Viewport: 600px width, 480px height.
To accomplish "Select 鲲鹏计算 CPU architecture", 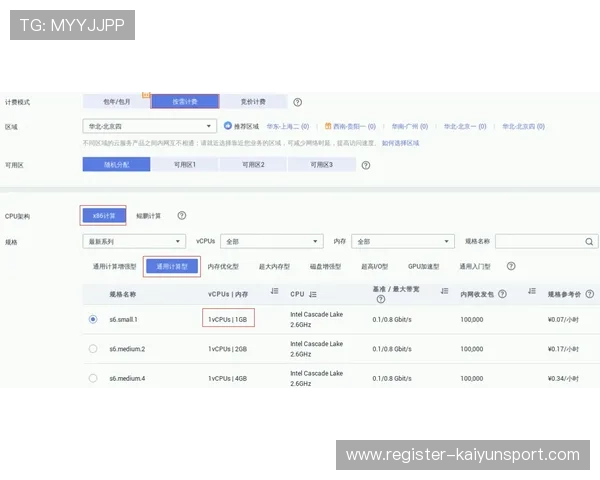I will coord(148,216).
